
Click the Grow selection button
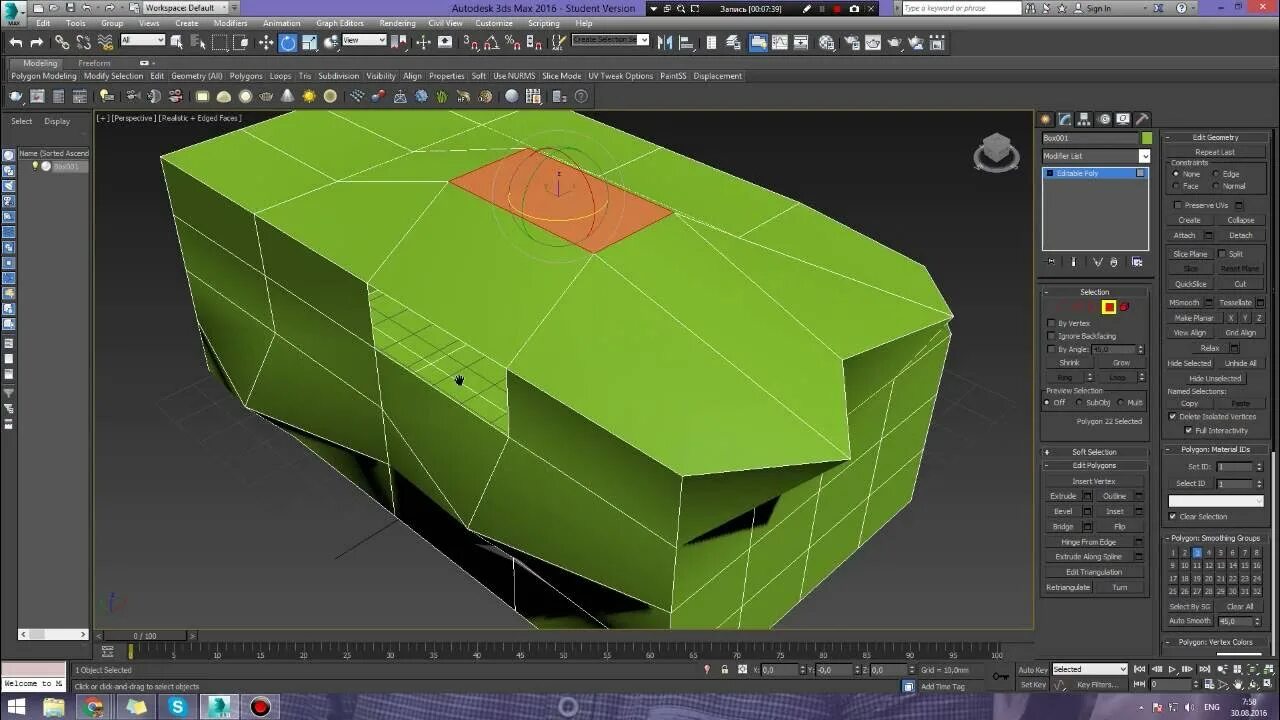[1121, 363]
